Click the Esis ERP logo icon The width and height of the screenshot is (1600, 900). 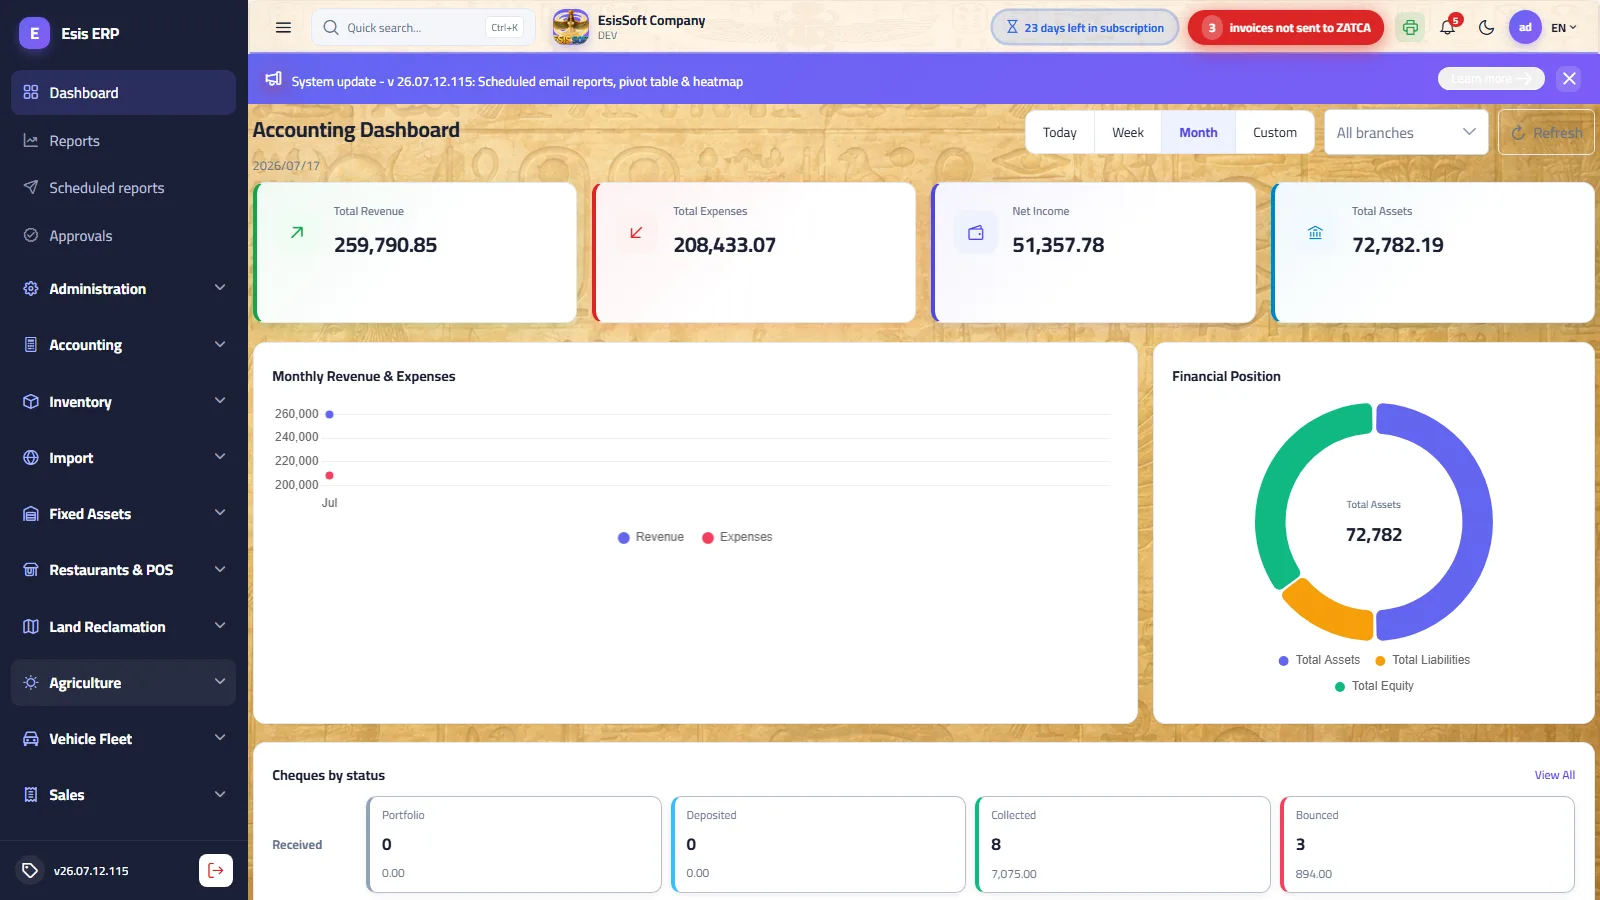tap(34, 33)
